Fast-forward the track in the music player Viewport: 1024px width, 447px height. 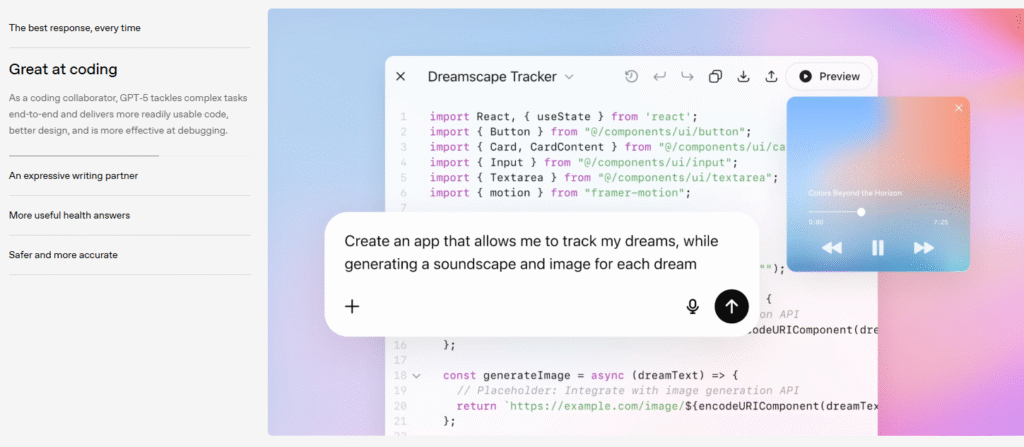tap(924, 248)
